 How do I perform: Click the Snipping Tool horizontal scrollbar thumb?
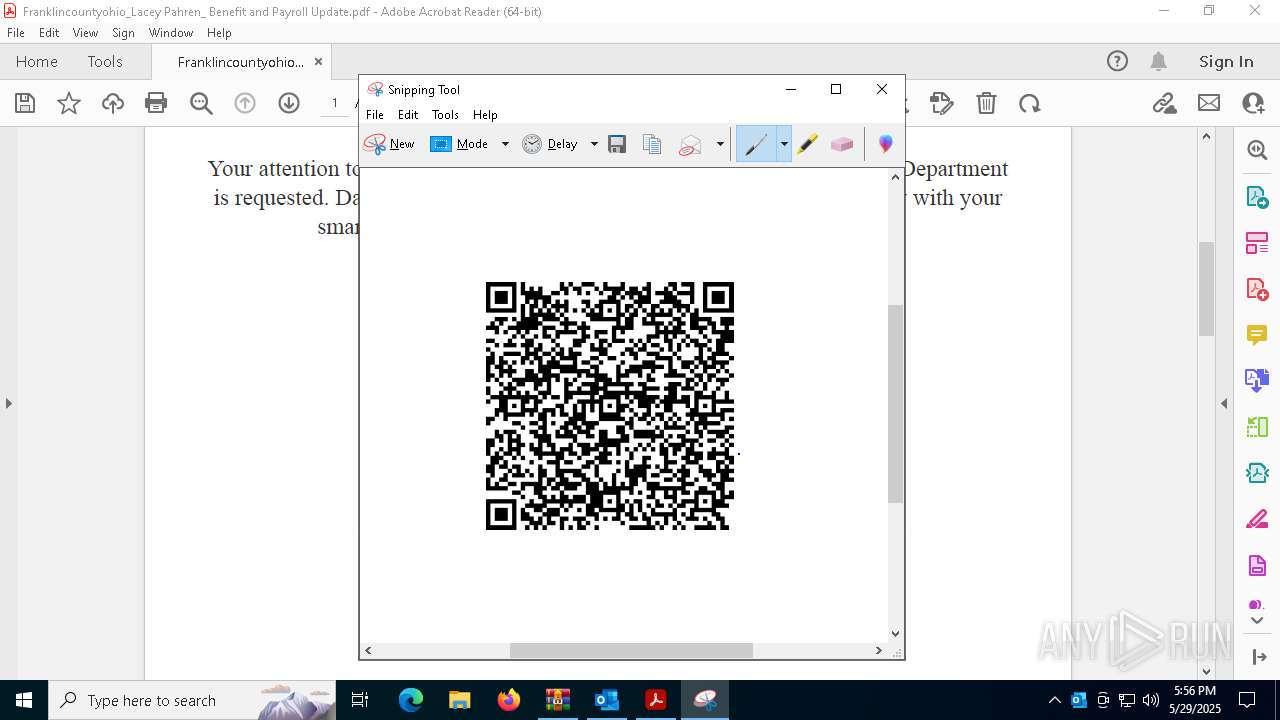click(x=631, y=650)
